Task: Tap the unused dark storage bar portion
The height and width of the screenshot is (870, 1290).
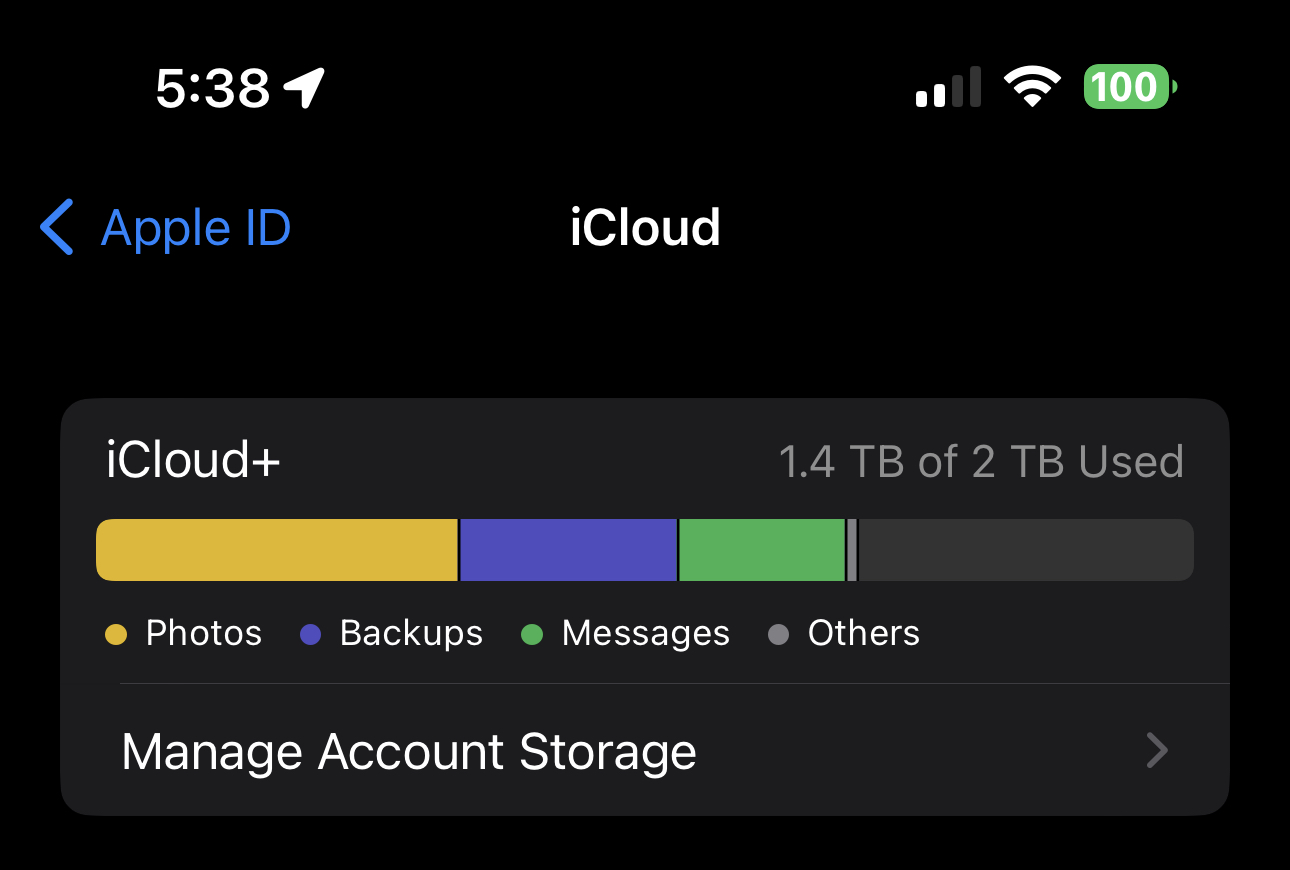Action: coord(1025,550)
